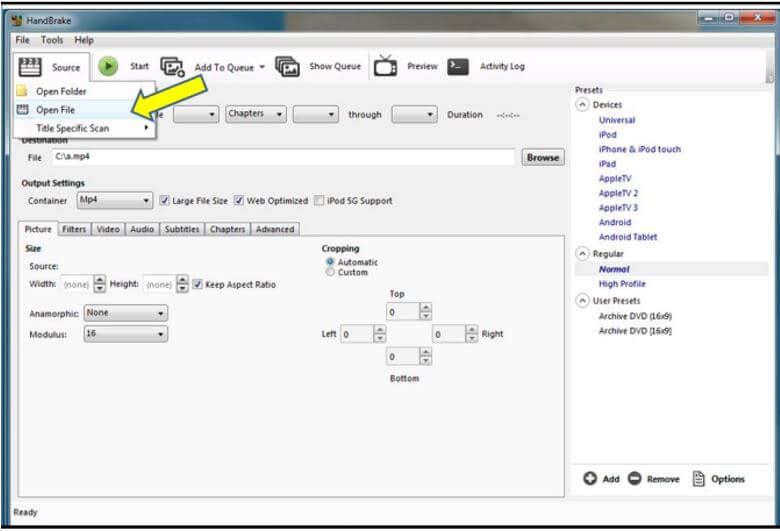The height and width of the screenshot is (531, 780).
Task: Switch to the Subtitles tab
Action: 182,229
